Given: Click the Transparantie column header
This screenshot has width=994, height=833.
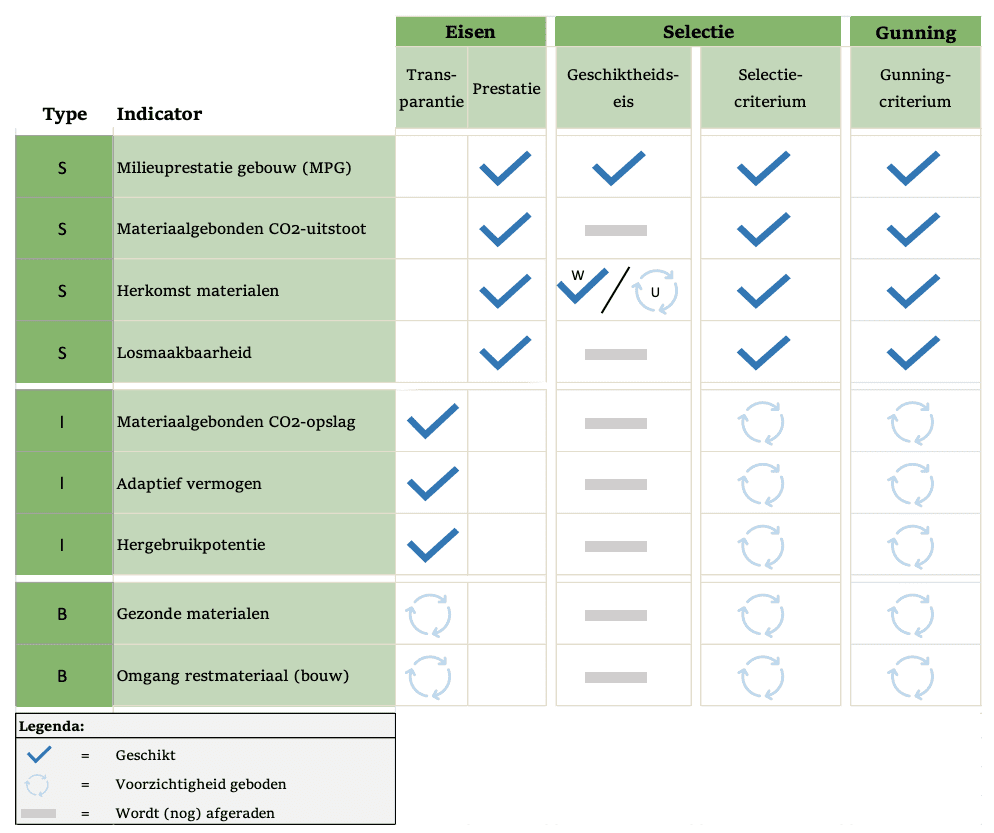Looking at the screenshot, I should [x=432, y=88].
